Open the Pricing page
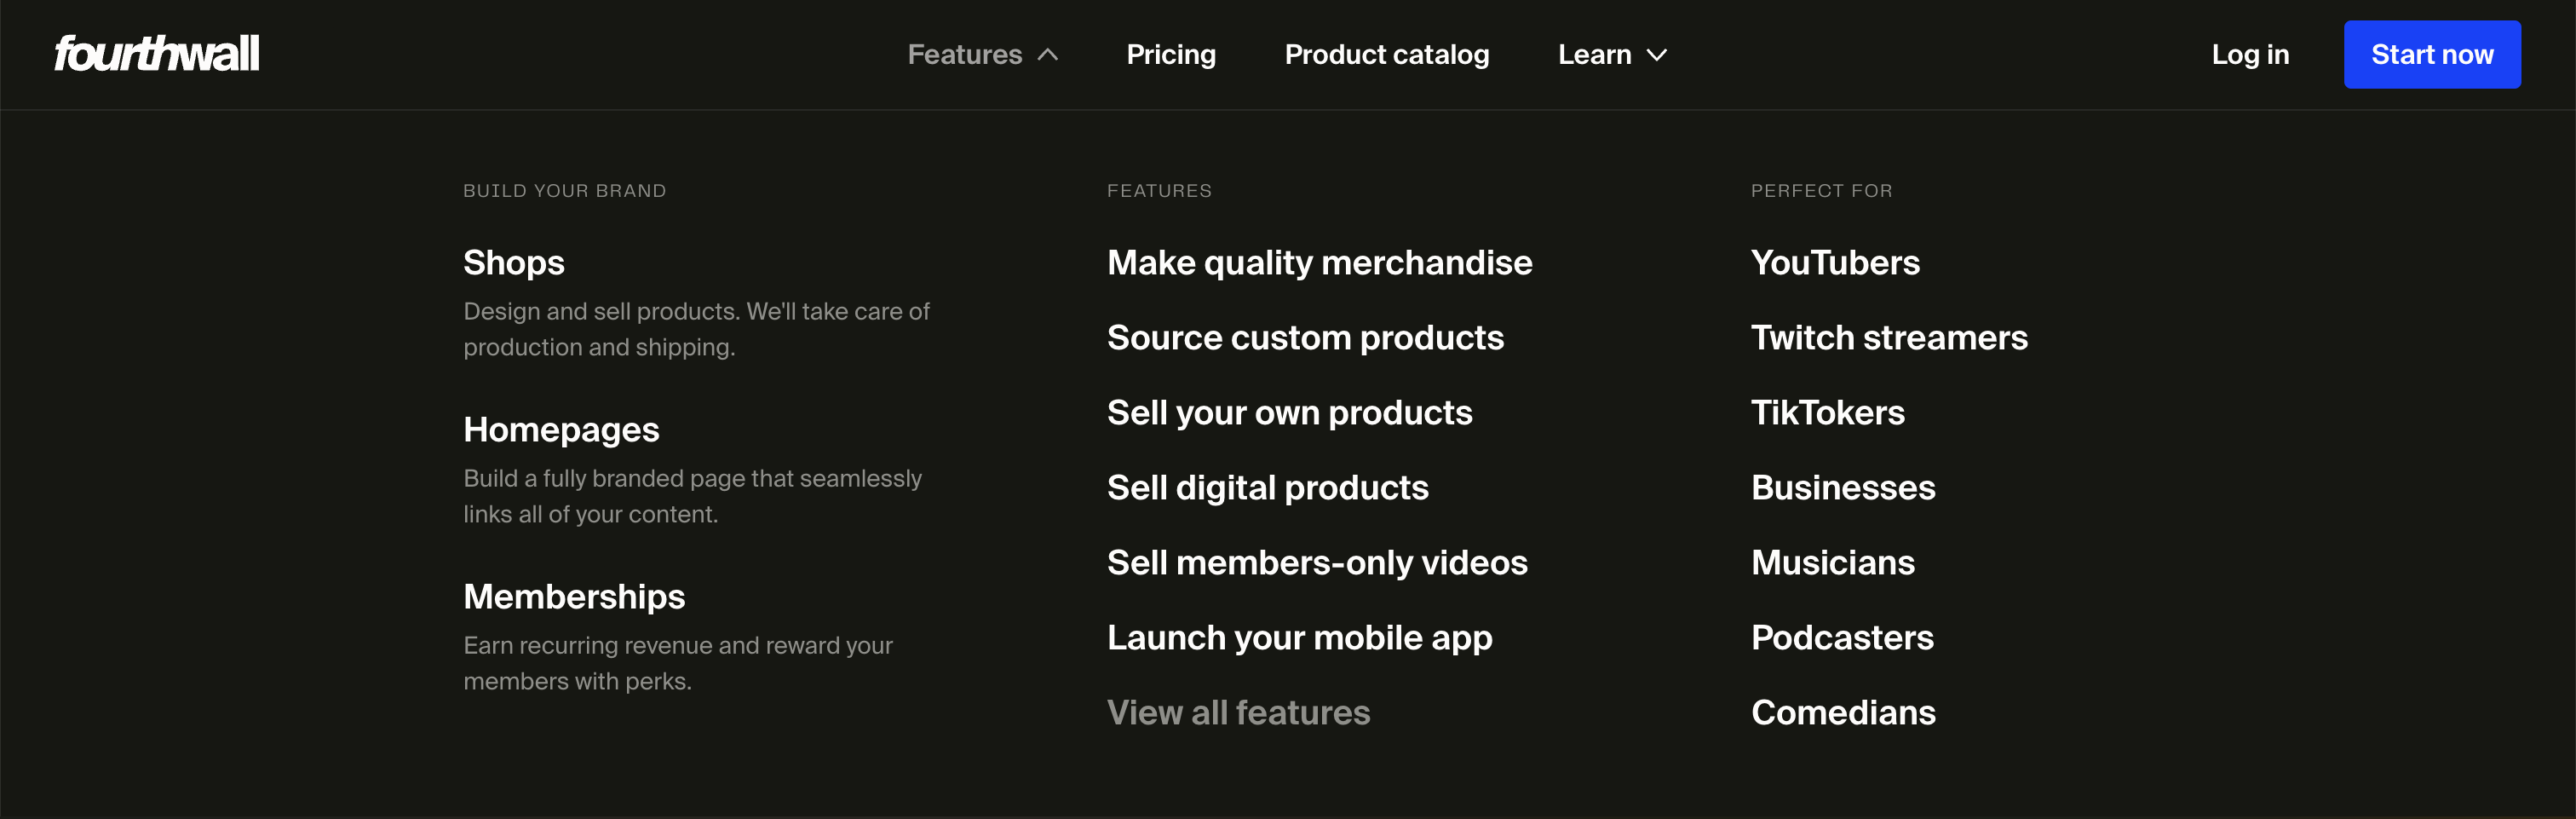Image resolution: width=2576 pixels, height=819 pixels. (1170, 55)
